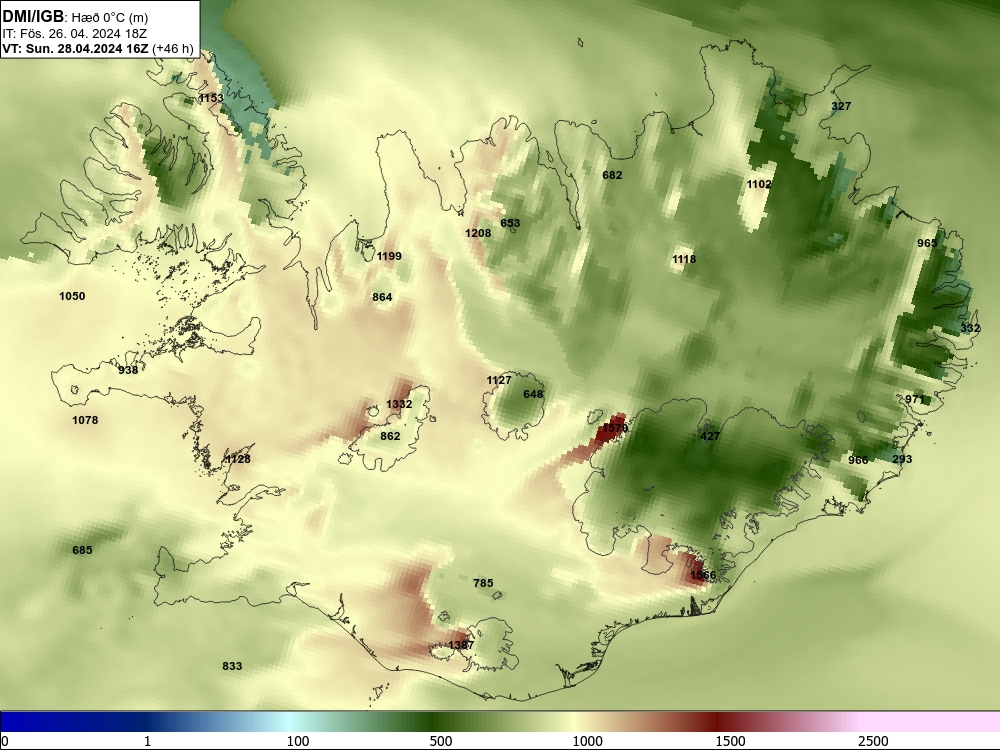
Task: Click the 1153 value in the Westfjords
Action: pos(211,98)
